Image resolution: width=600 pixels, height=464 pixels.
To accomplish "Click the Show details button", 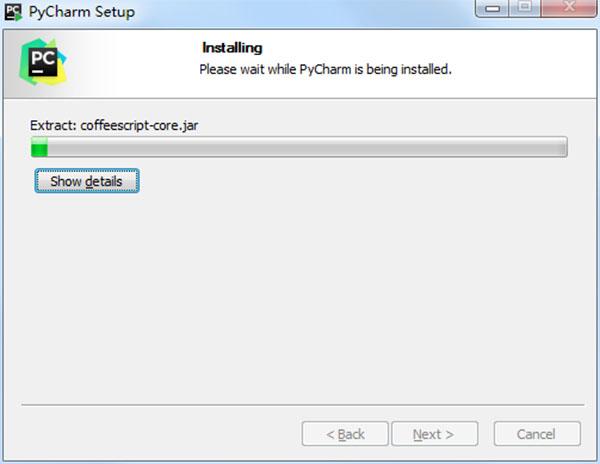I will pos(87,181).
